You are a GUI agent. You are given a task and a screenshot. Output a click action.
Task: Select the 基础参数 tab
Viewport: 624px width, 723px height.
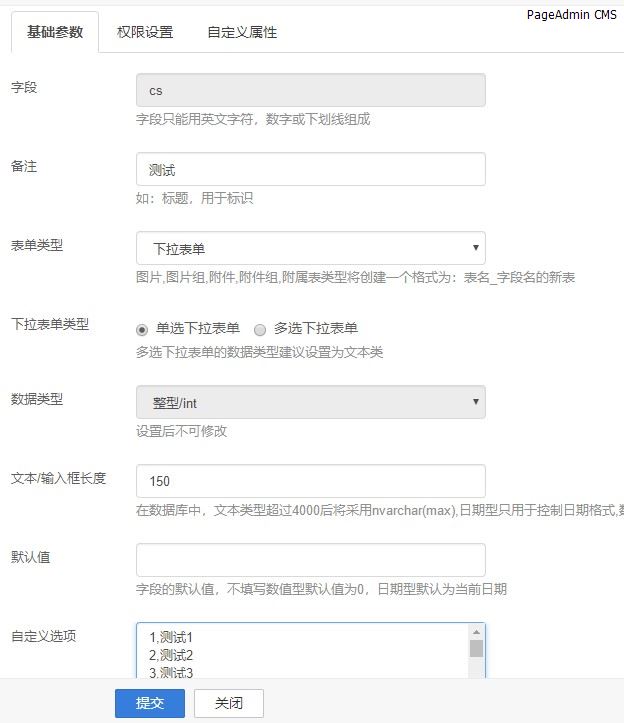point(55,32)
